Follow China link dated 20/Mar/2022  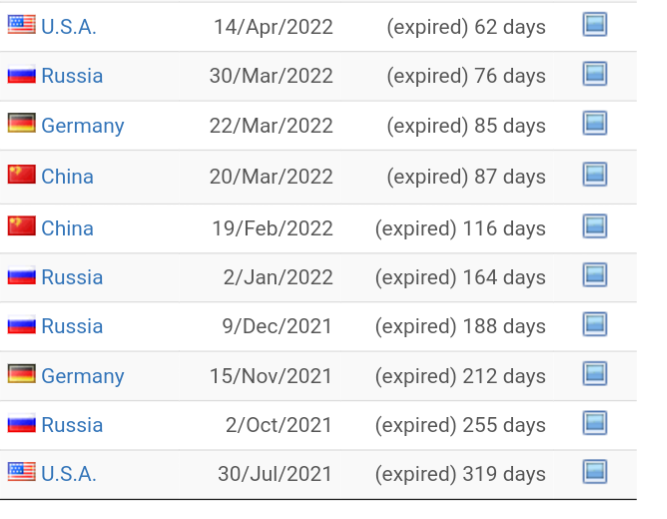67,177
